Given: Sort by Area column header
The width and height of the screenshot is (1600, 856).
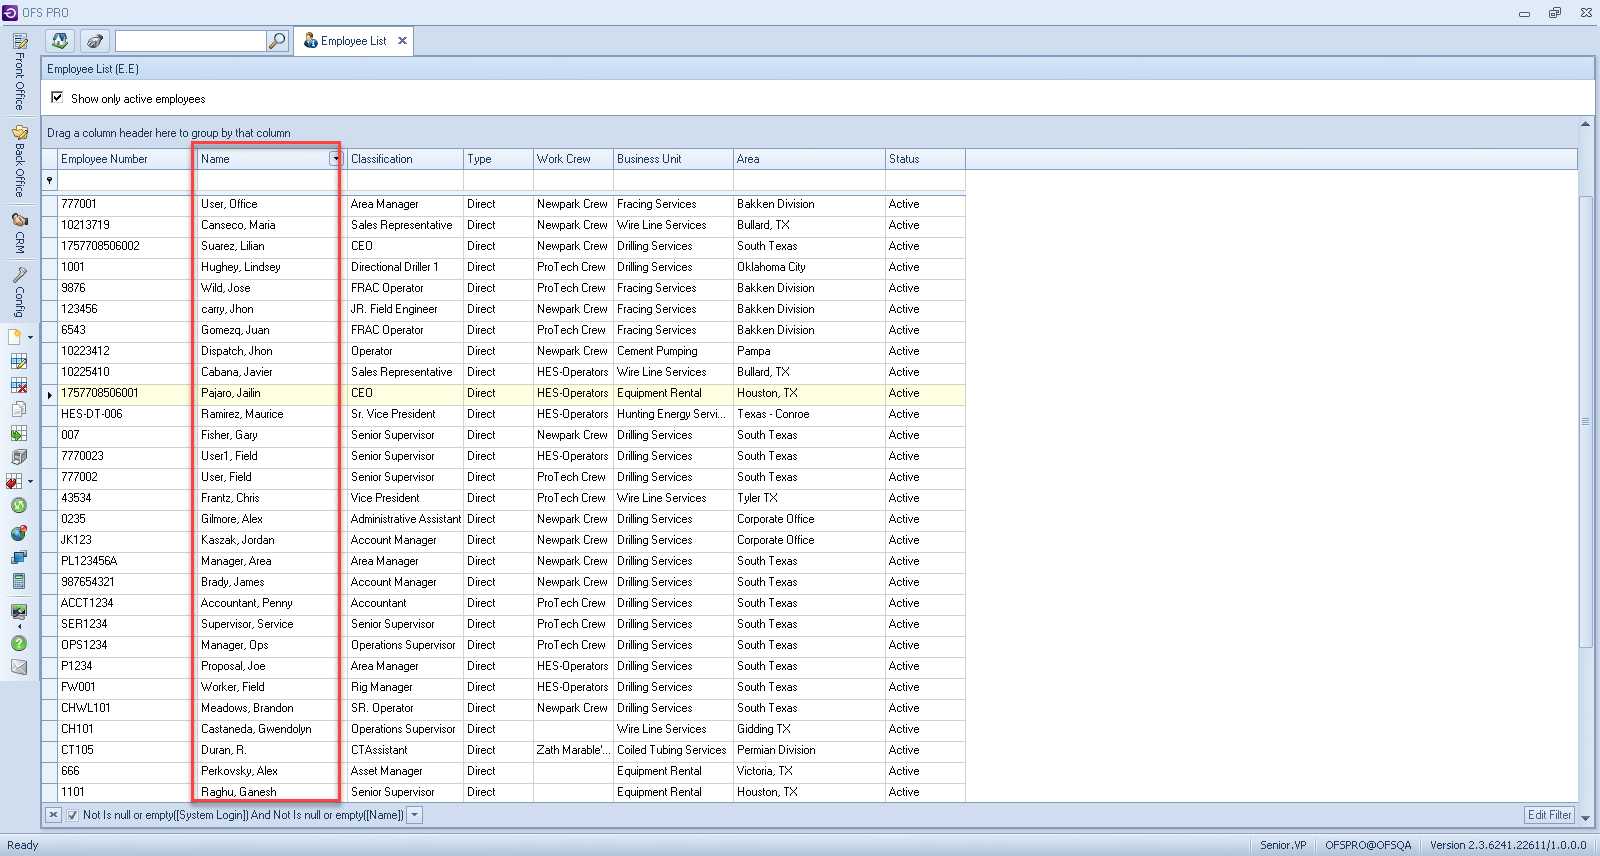Looking at the screenshot, I should tap(809, 159).
